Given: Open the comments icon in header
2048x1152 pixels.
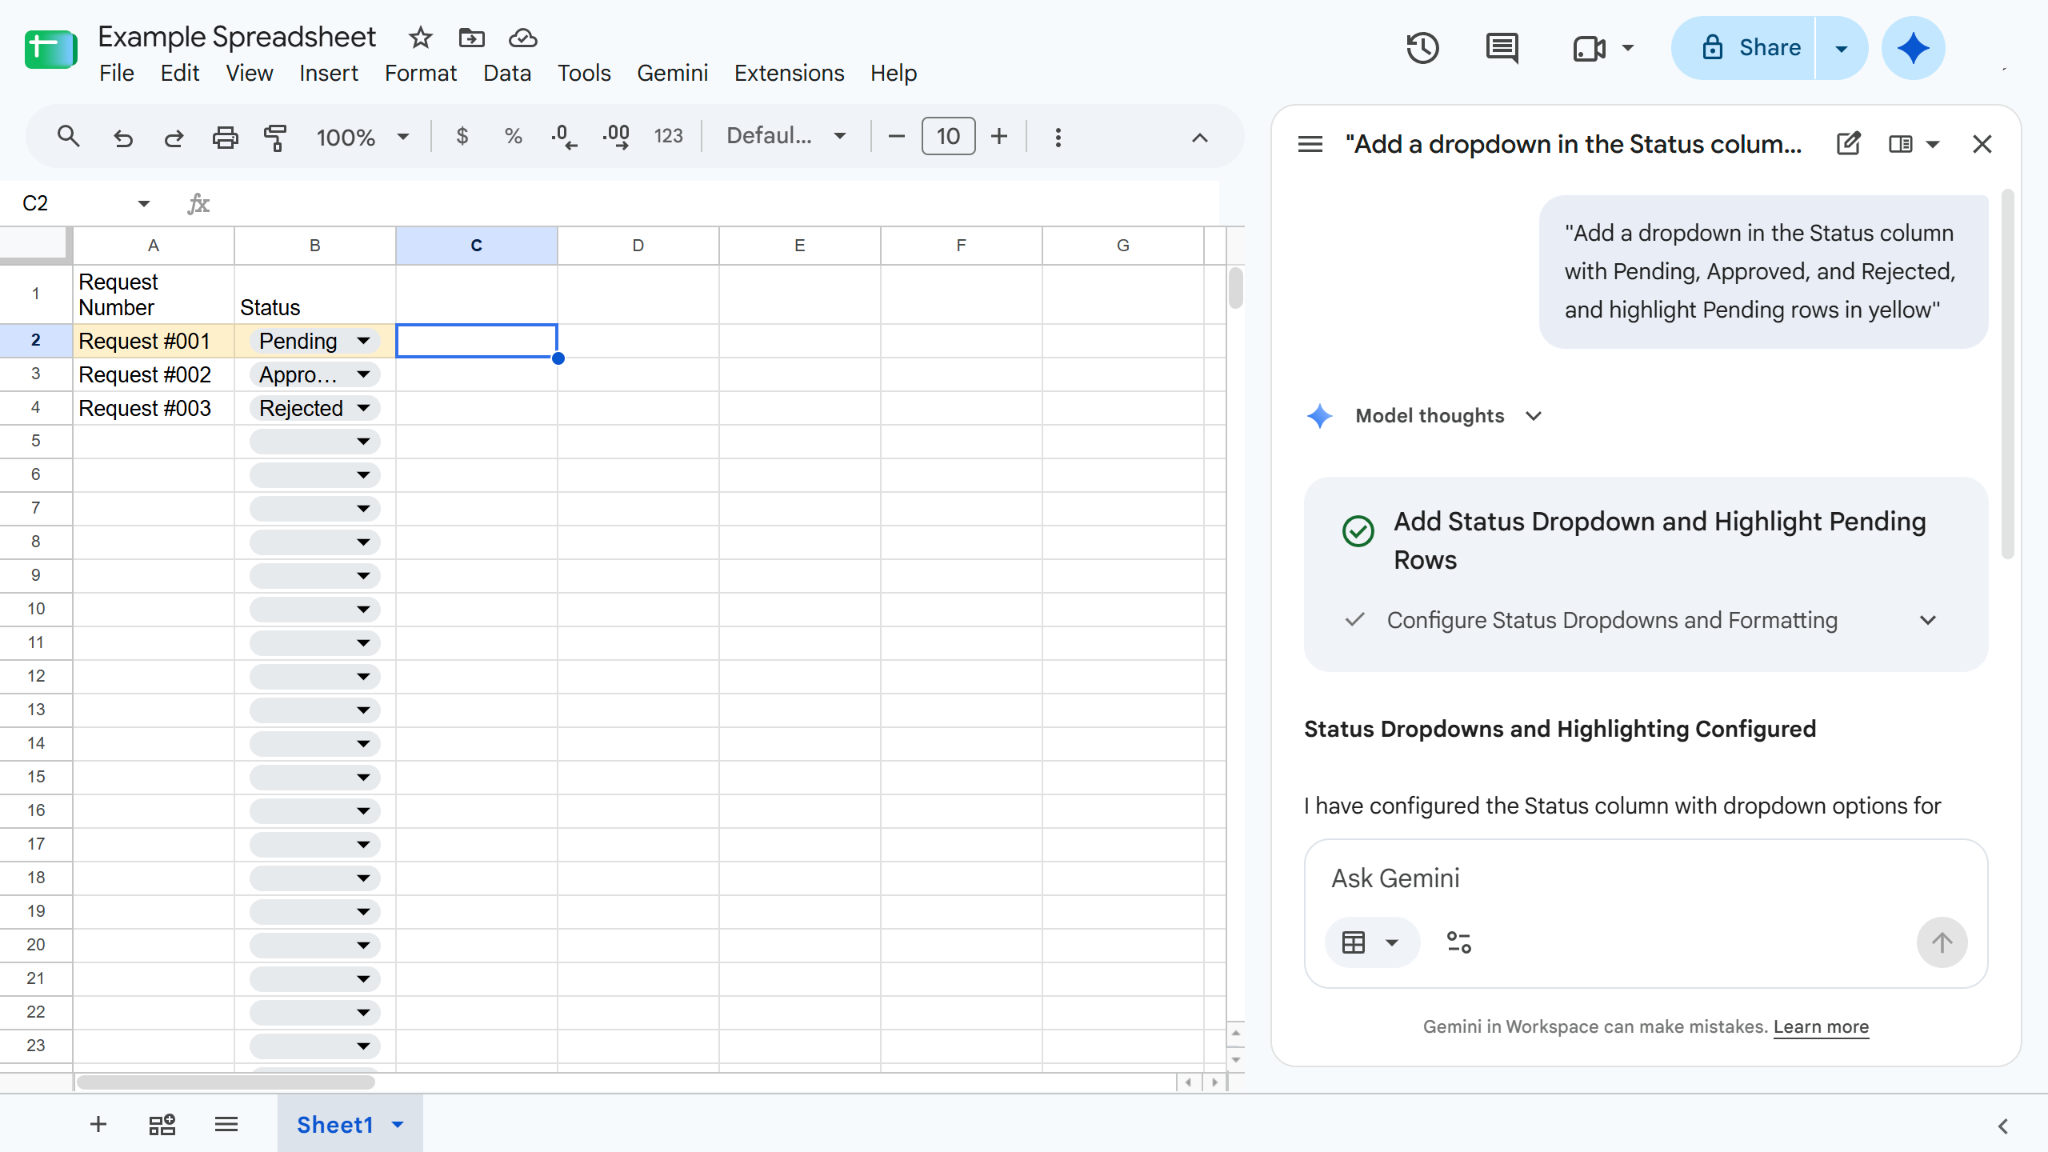Looking at the screenshot, I should [1502, 48].
